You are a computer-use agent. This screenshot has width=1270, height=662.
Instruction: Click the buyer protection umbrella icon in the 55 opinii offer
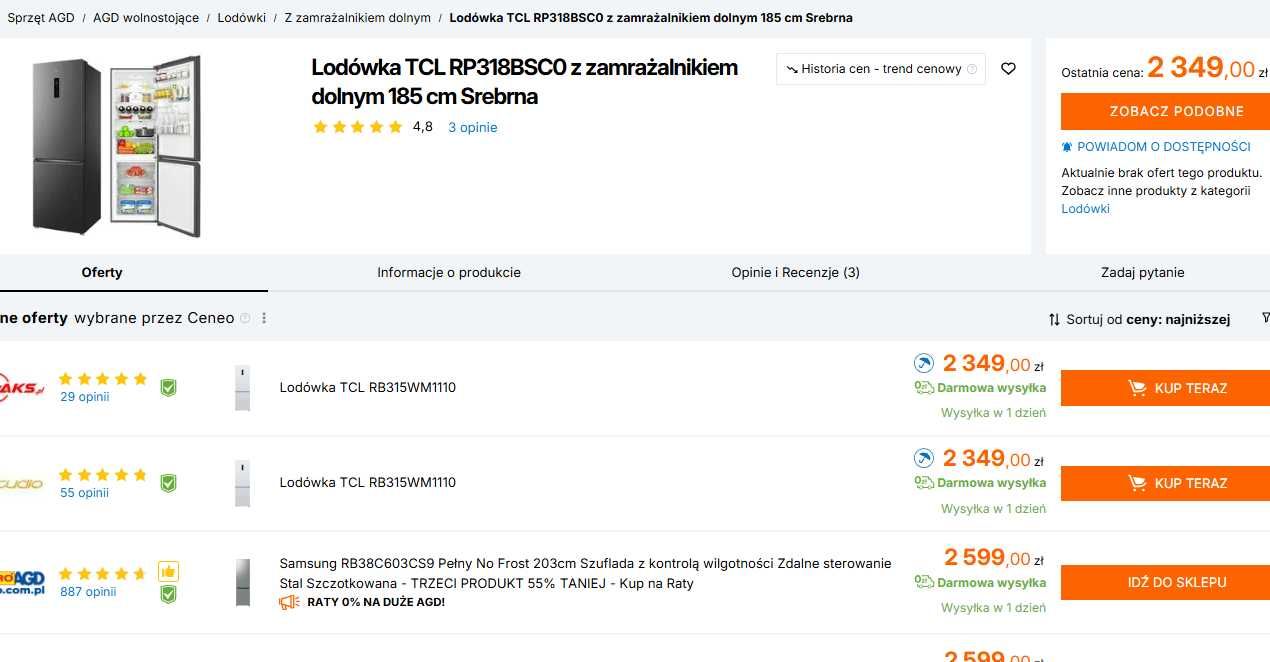point(924,458)
